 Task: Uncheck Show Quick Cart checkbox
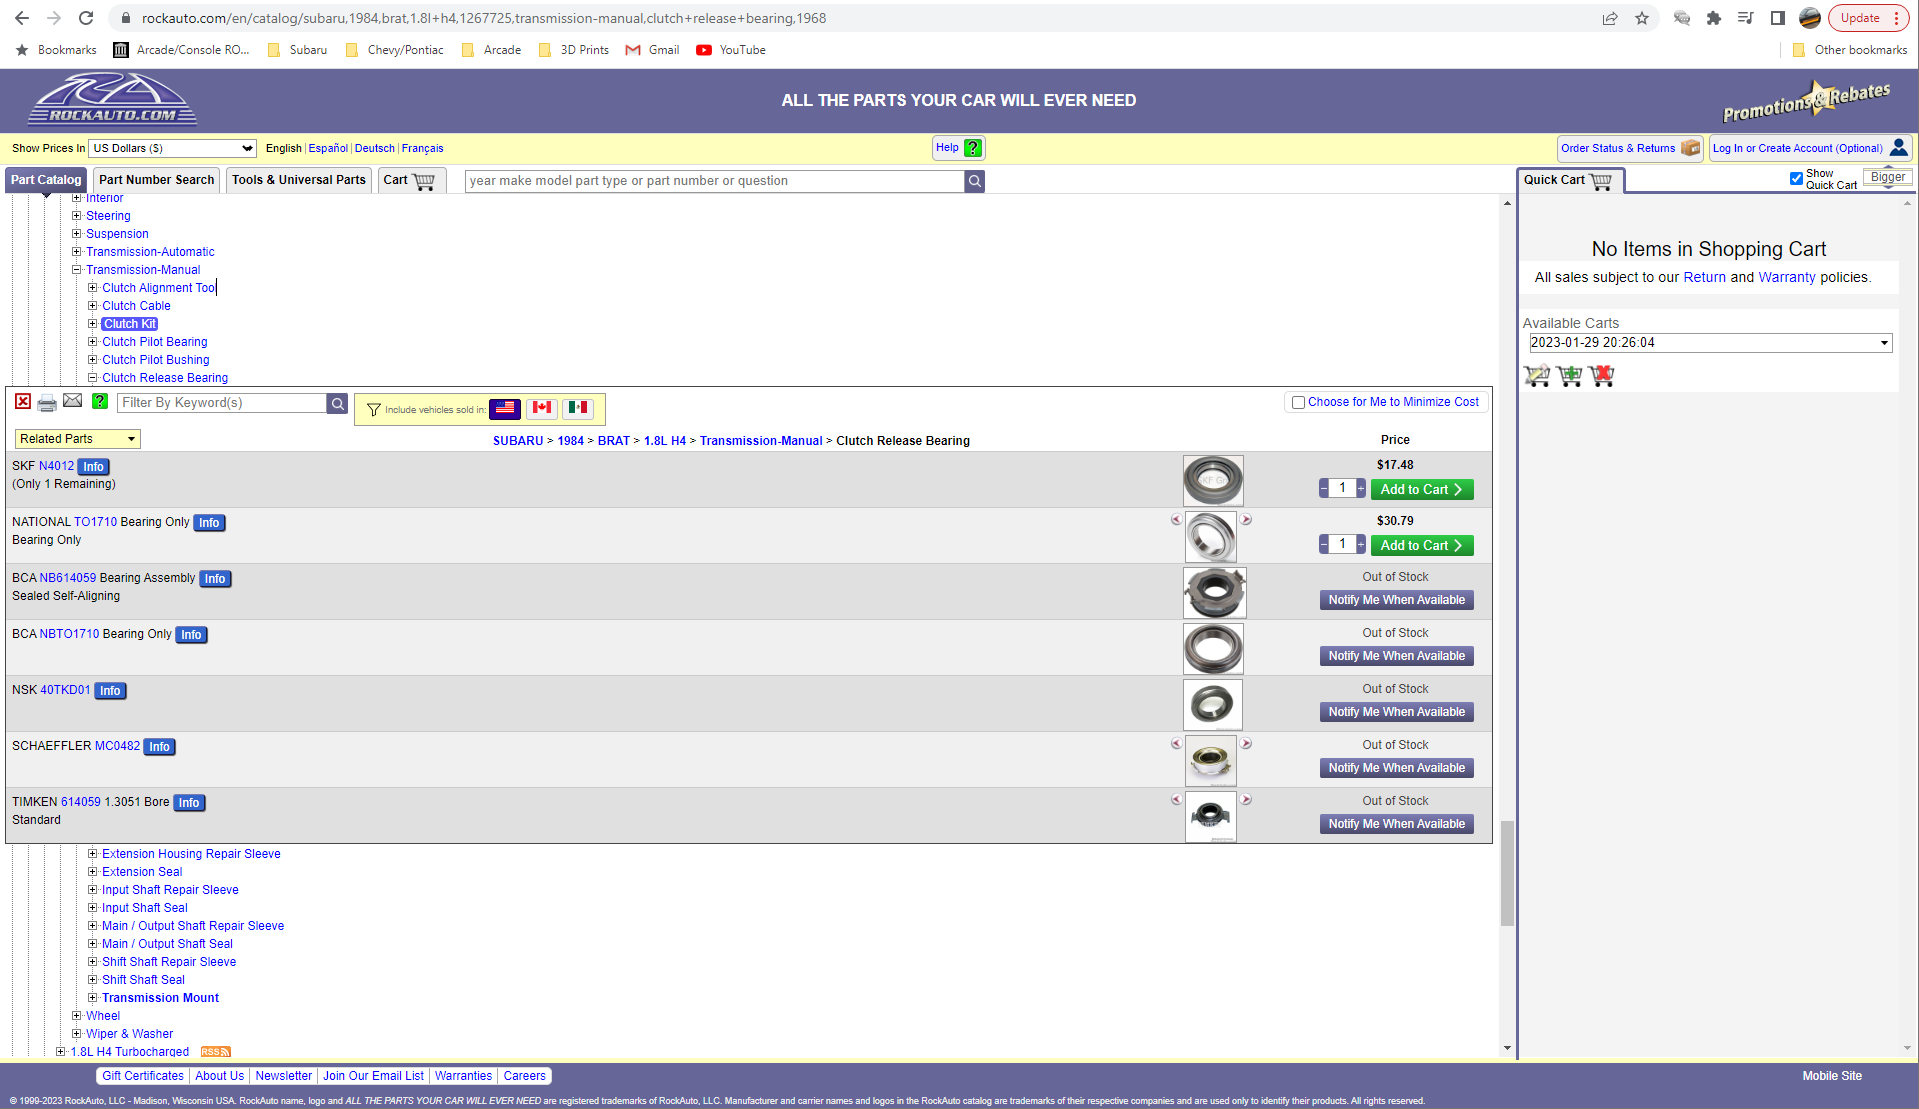[x=1796, y=179]
